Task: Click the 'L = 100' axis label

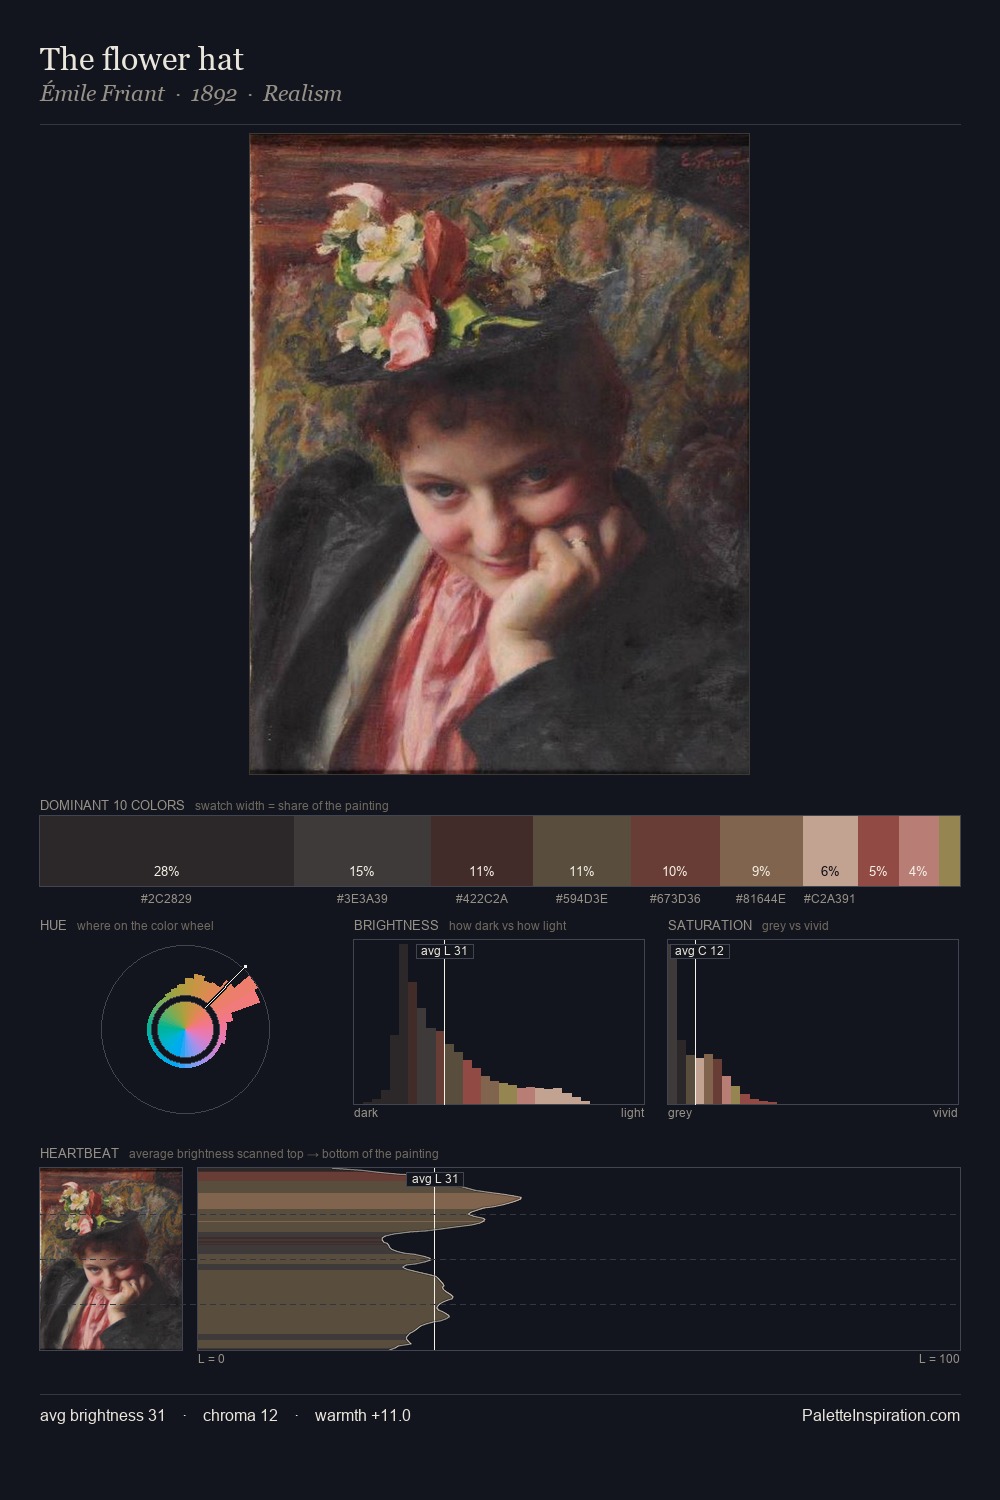Action: coord(939,1359)
